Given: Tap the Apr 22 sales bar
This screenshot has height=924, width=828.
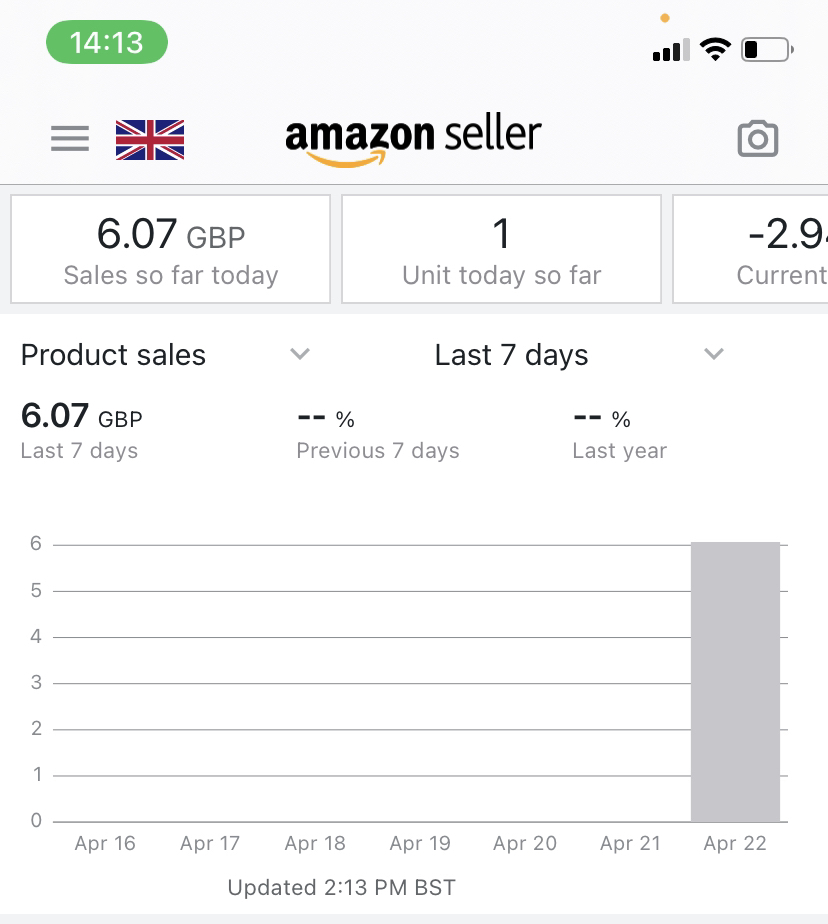Looking at the screenshot, I should click(735, 681).
